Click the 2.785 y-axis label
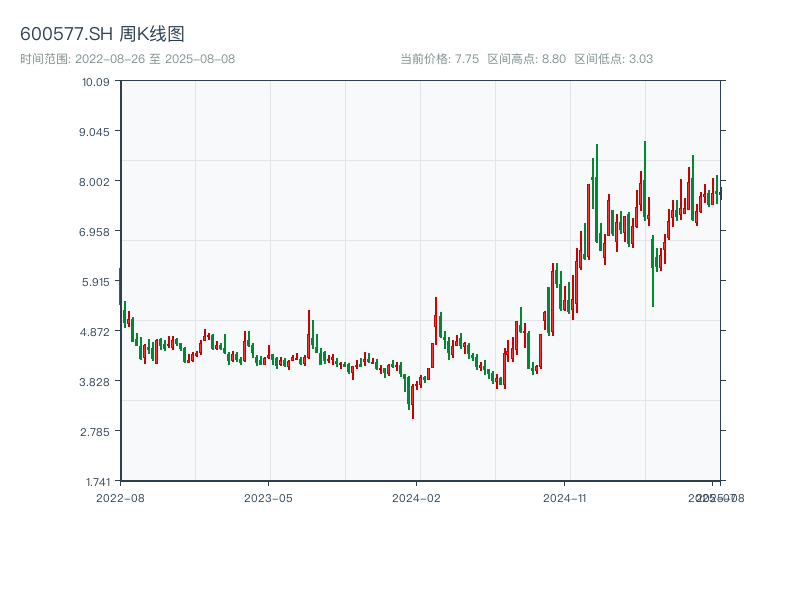This screenshot has height=600, width=800. 95,432
